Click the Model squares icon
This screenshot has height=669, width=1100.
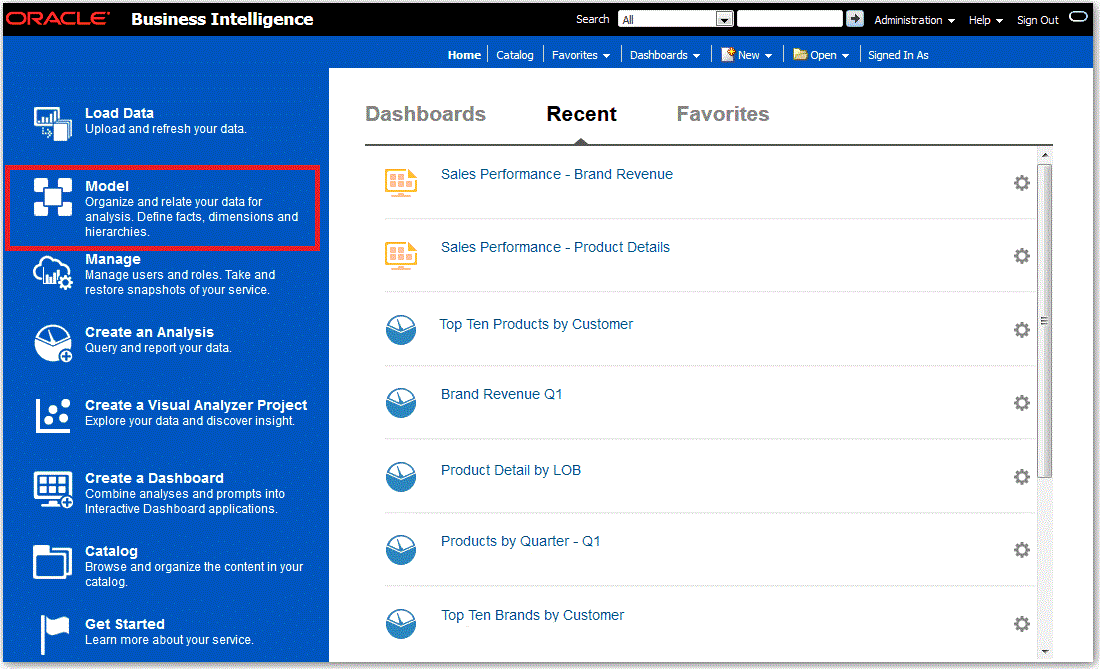click(53, 197)
